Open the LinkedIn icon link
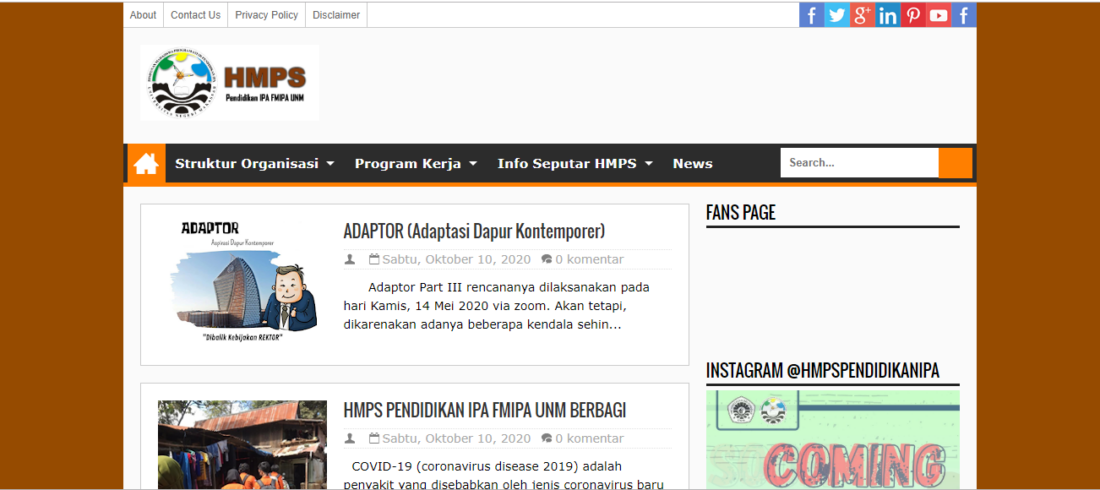 [888, 15]
